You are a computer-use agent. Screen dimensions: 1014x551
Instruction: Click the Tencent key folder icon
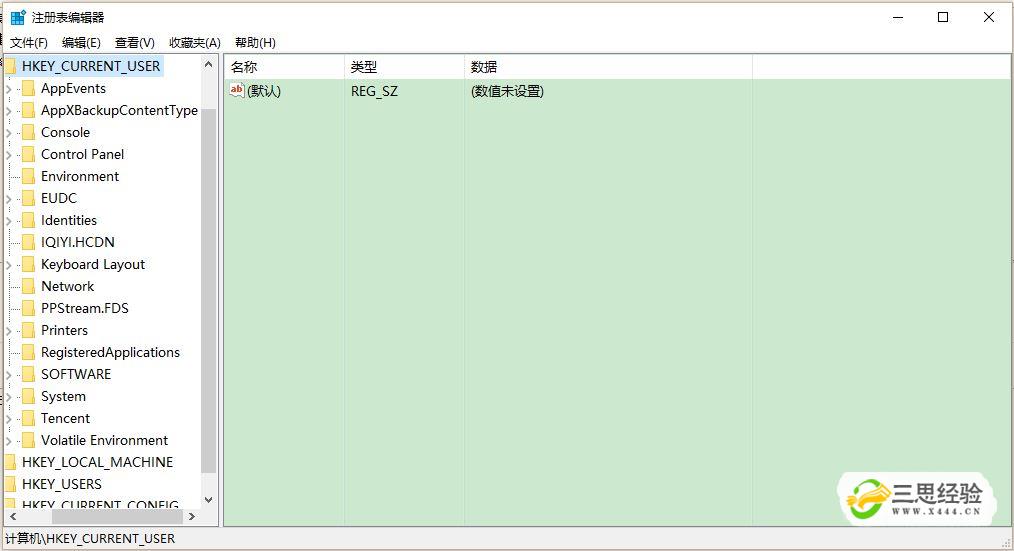tap(28, 418)
